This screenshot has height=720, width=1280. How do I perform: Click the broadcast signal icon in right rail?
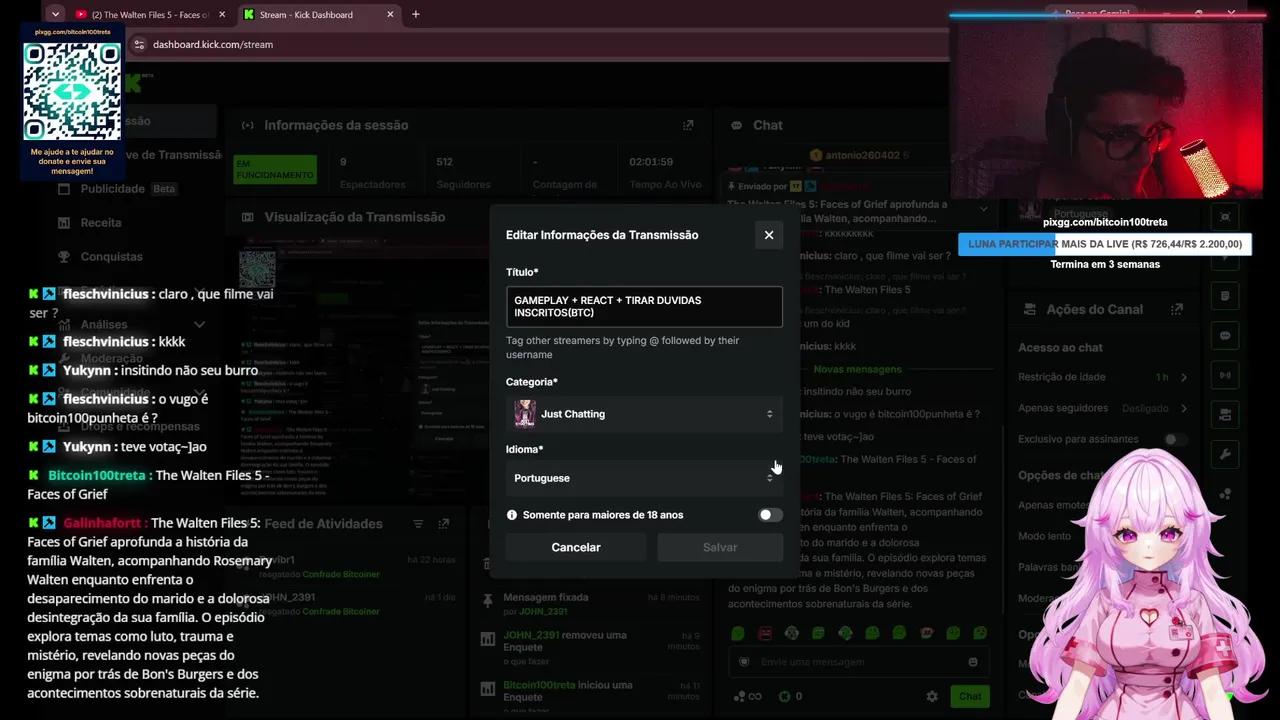click(1225, 376)
